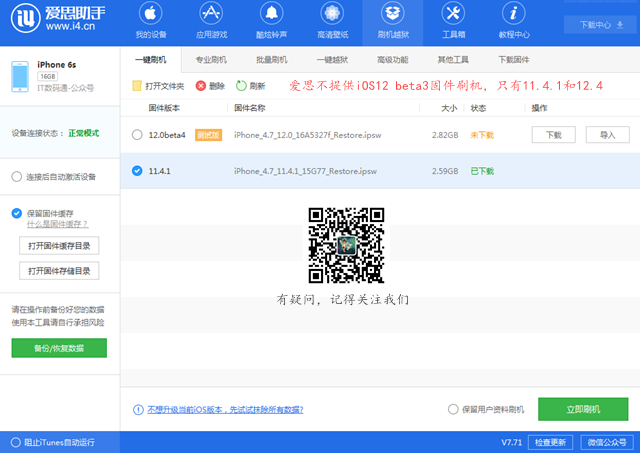640x453 pixels.
Task: Open the 教程中心 tutorial center
Action: tap(513, 21)
